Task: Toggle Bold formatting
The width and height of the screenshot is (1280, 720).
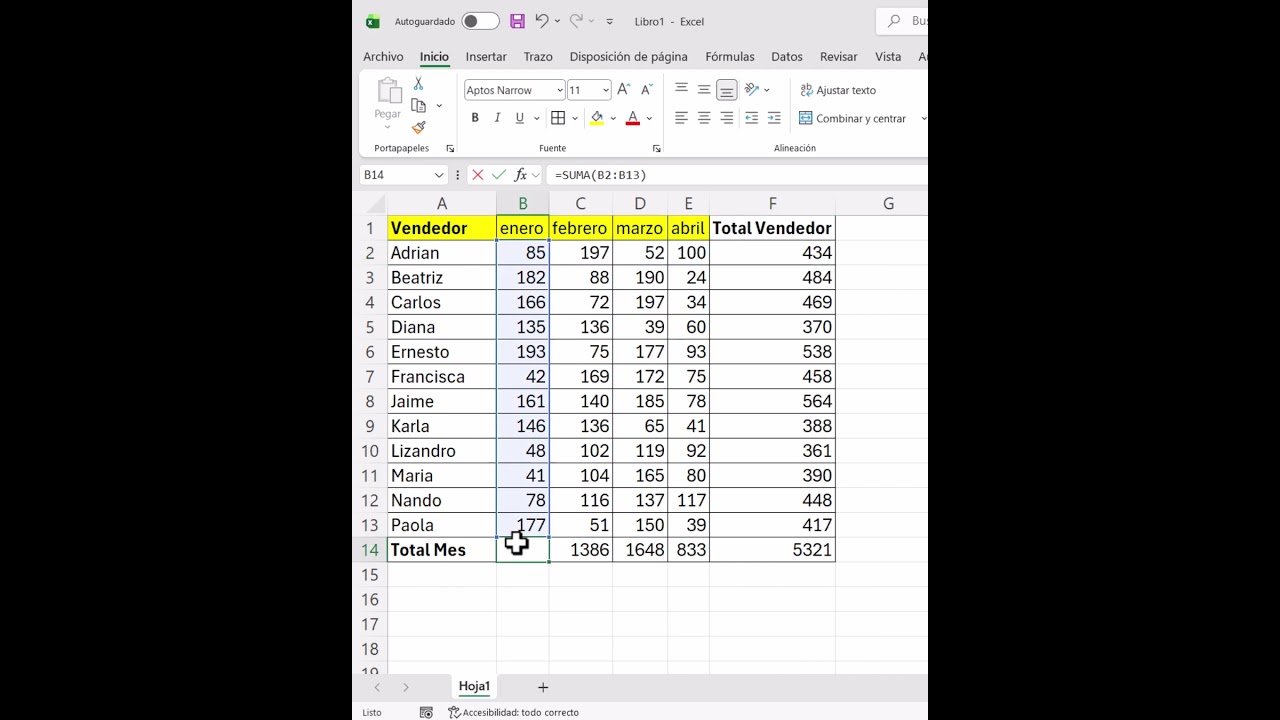Action: (x=475, y=118)
